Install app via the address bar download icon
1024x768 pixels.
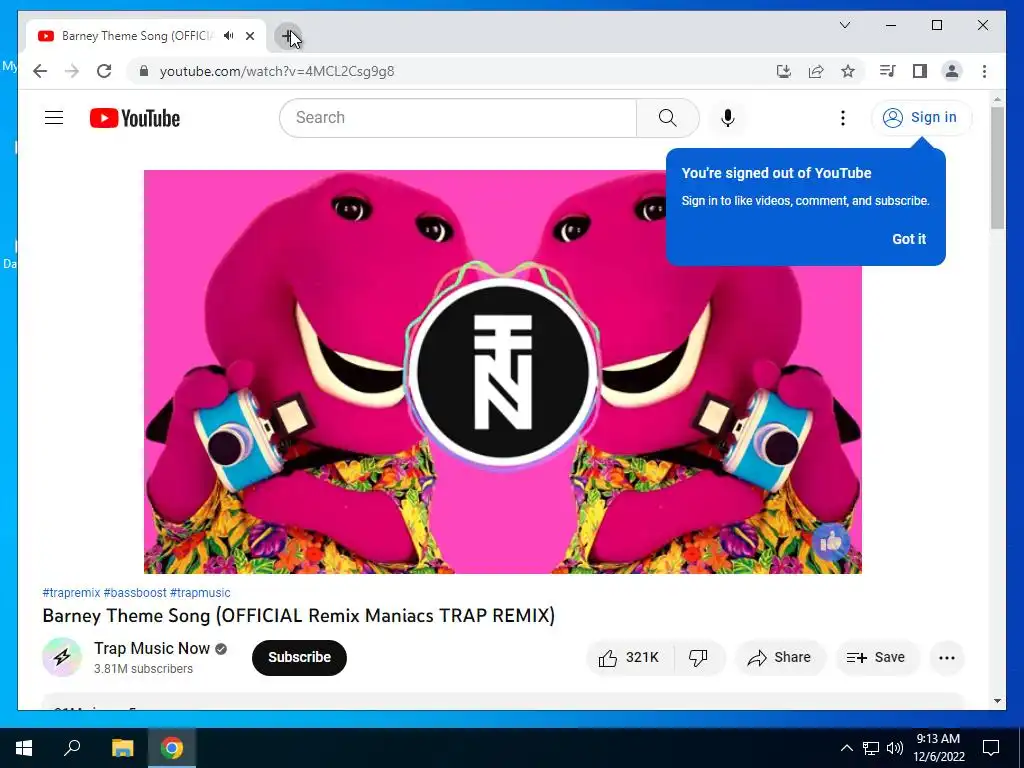coord(784,71)
